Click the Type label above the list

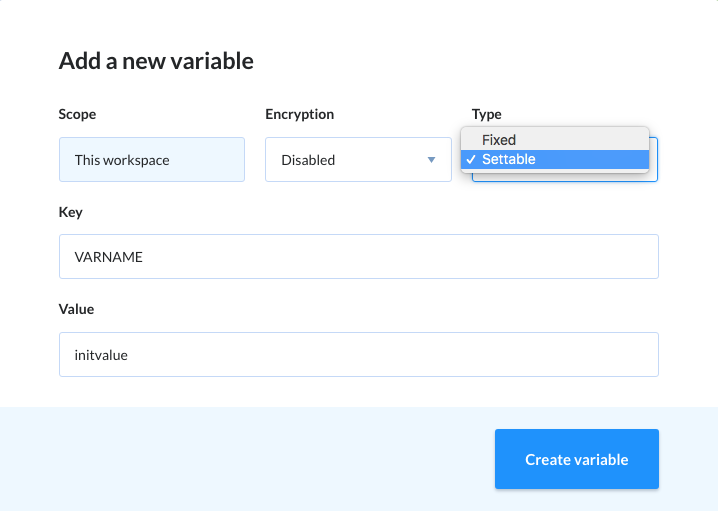click(486, 114)
